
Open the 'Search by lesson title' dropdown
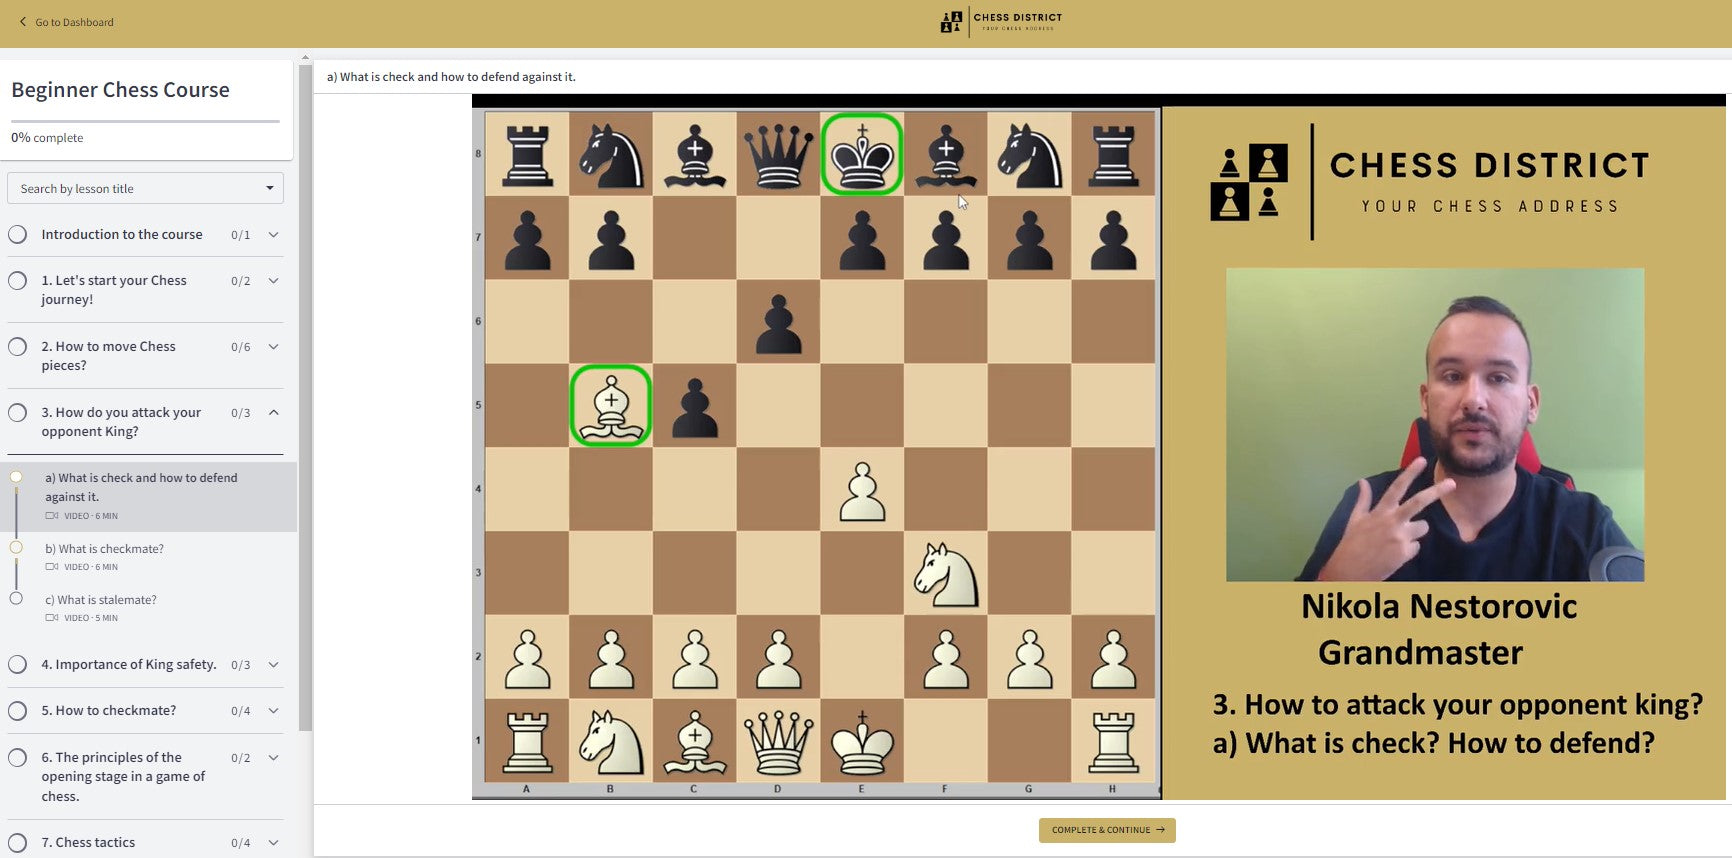pos(145,189)
